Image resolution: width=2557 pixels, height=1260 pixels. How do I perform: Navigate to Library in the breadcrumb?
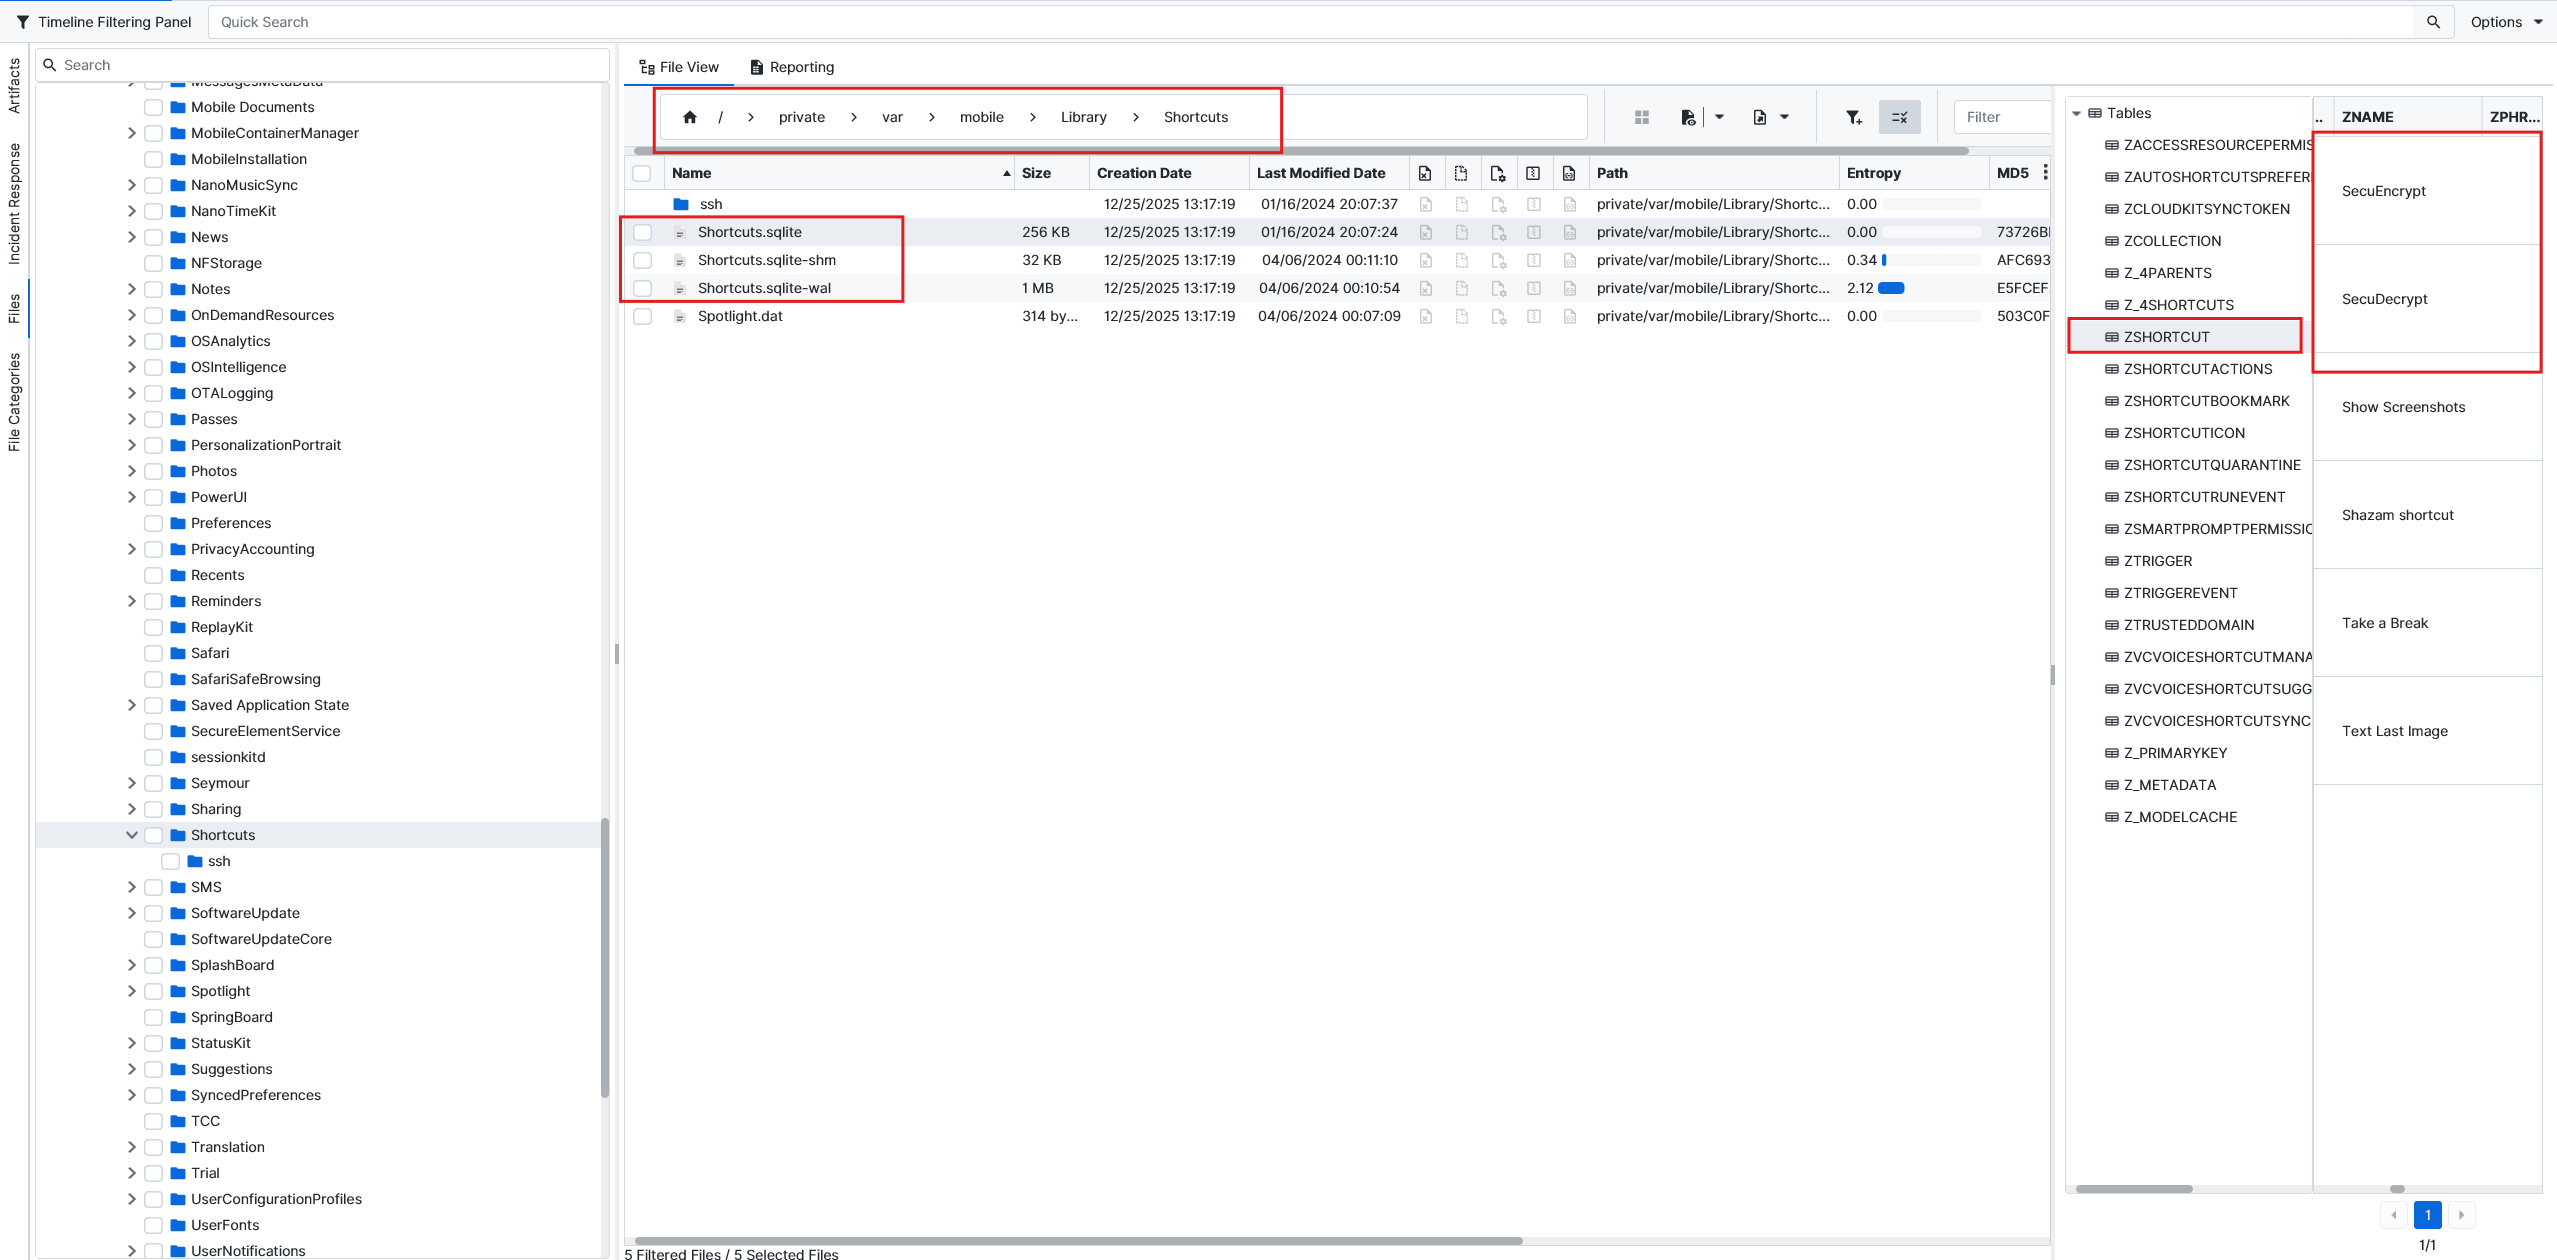1083,117
